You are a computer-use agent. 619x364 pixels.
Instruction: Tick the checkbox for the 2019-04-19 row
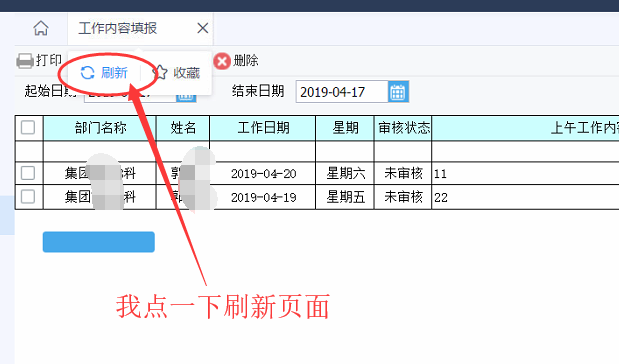28,196
